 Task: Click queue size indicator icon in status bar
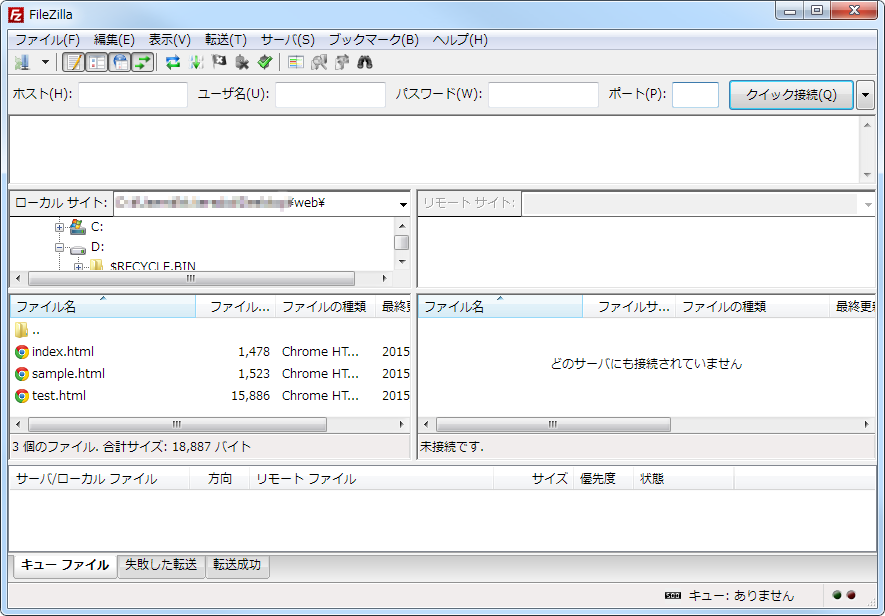coord(673,595)
